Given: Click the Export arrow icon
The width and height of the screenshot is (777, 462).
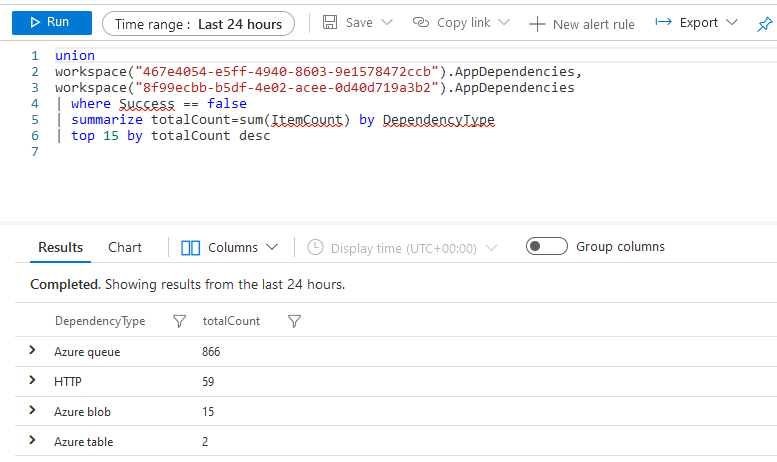Looking at the screenshot, I should pyautogui.click(x=663, y=22).
